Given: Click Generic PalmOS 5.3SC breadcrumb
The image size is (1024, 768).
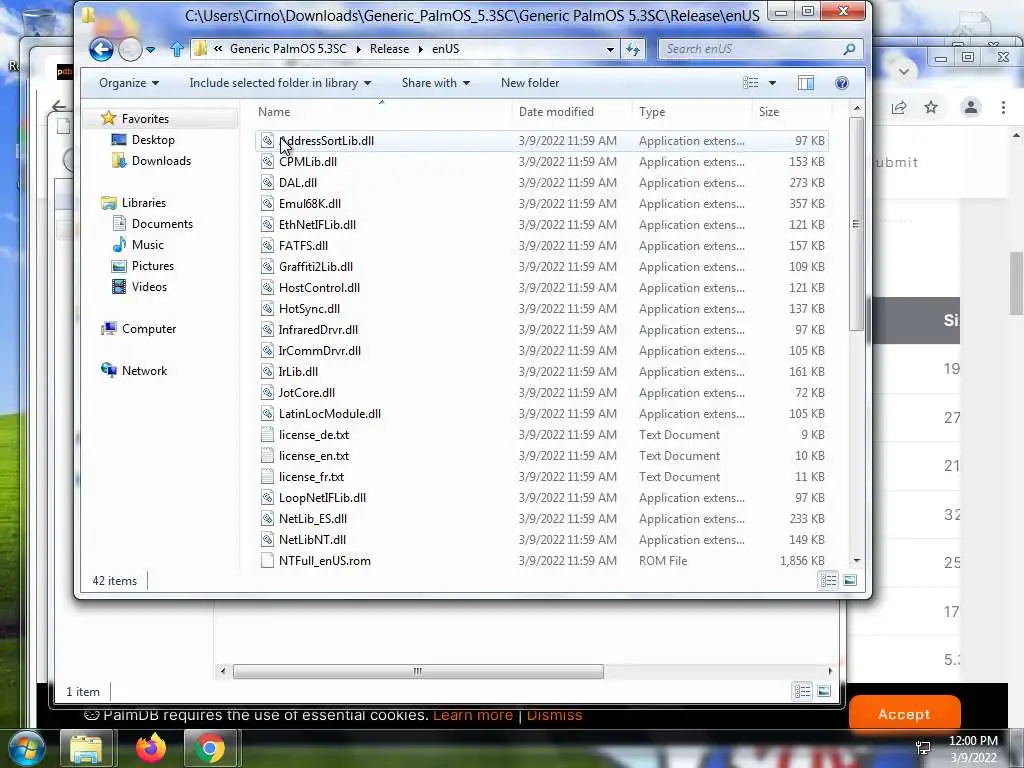Looking at the screenshot, I should click(288, 49).
